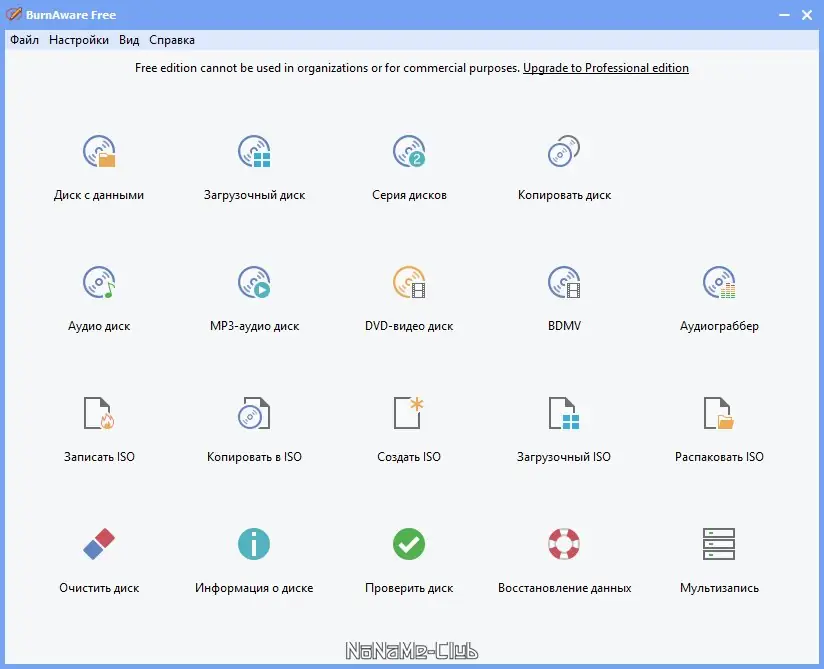824x669 pixels.
Task: Open the Вид menu
Action: click(129, 40)
